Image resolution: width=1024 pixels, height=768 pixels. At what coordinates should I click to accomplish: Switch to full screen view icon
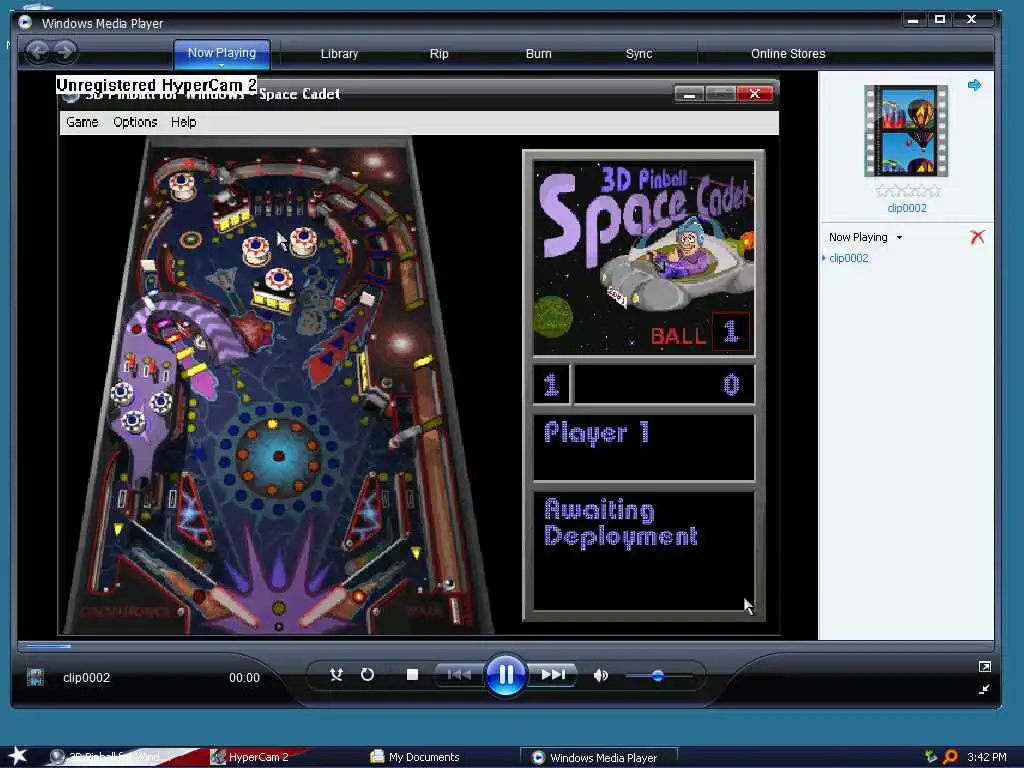click(x=985, y=666)
